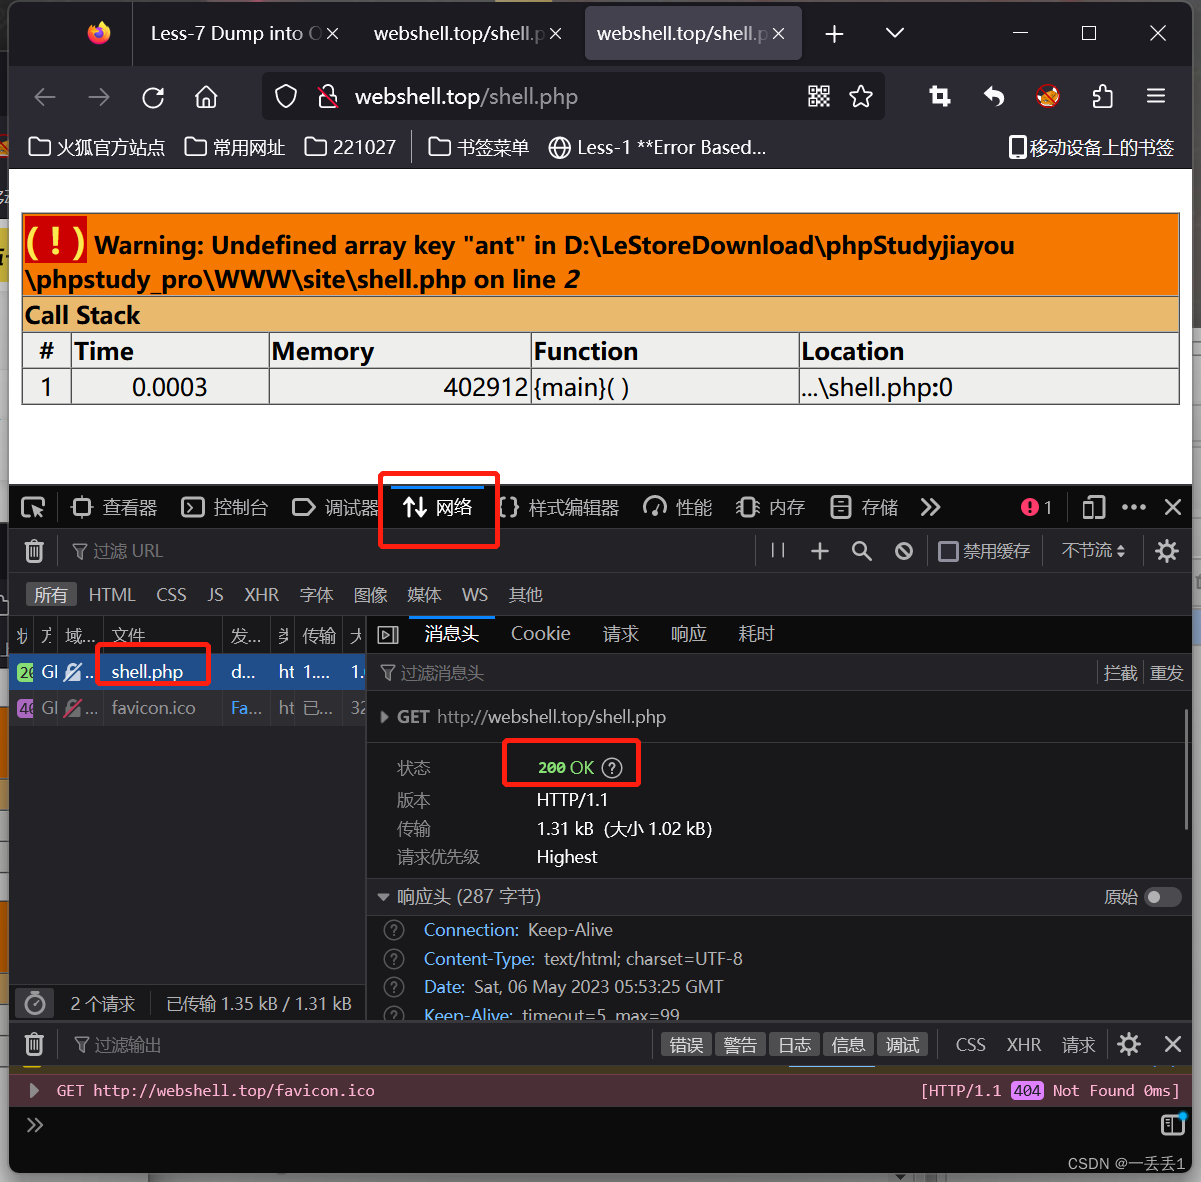Screen dimensions: 1201x1182
Task: Activate the element picker tool
Action: pos(32,507)
